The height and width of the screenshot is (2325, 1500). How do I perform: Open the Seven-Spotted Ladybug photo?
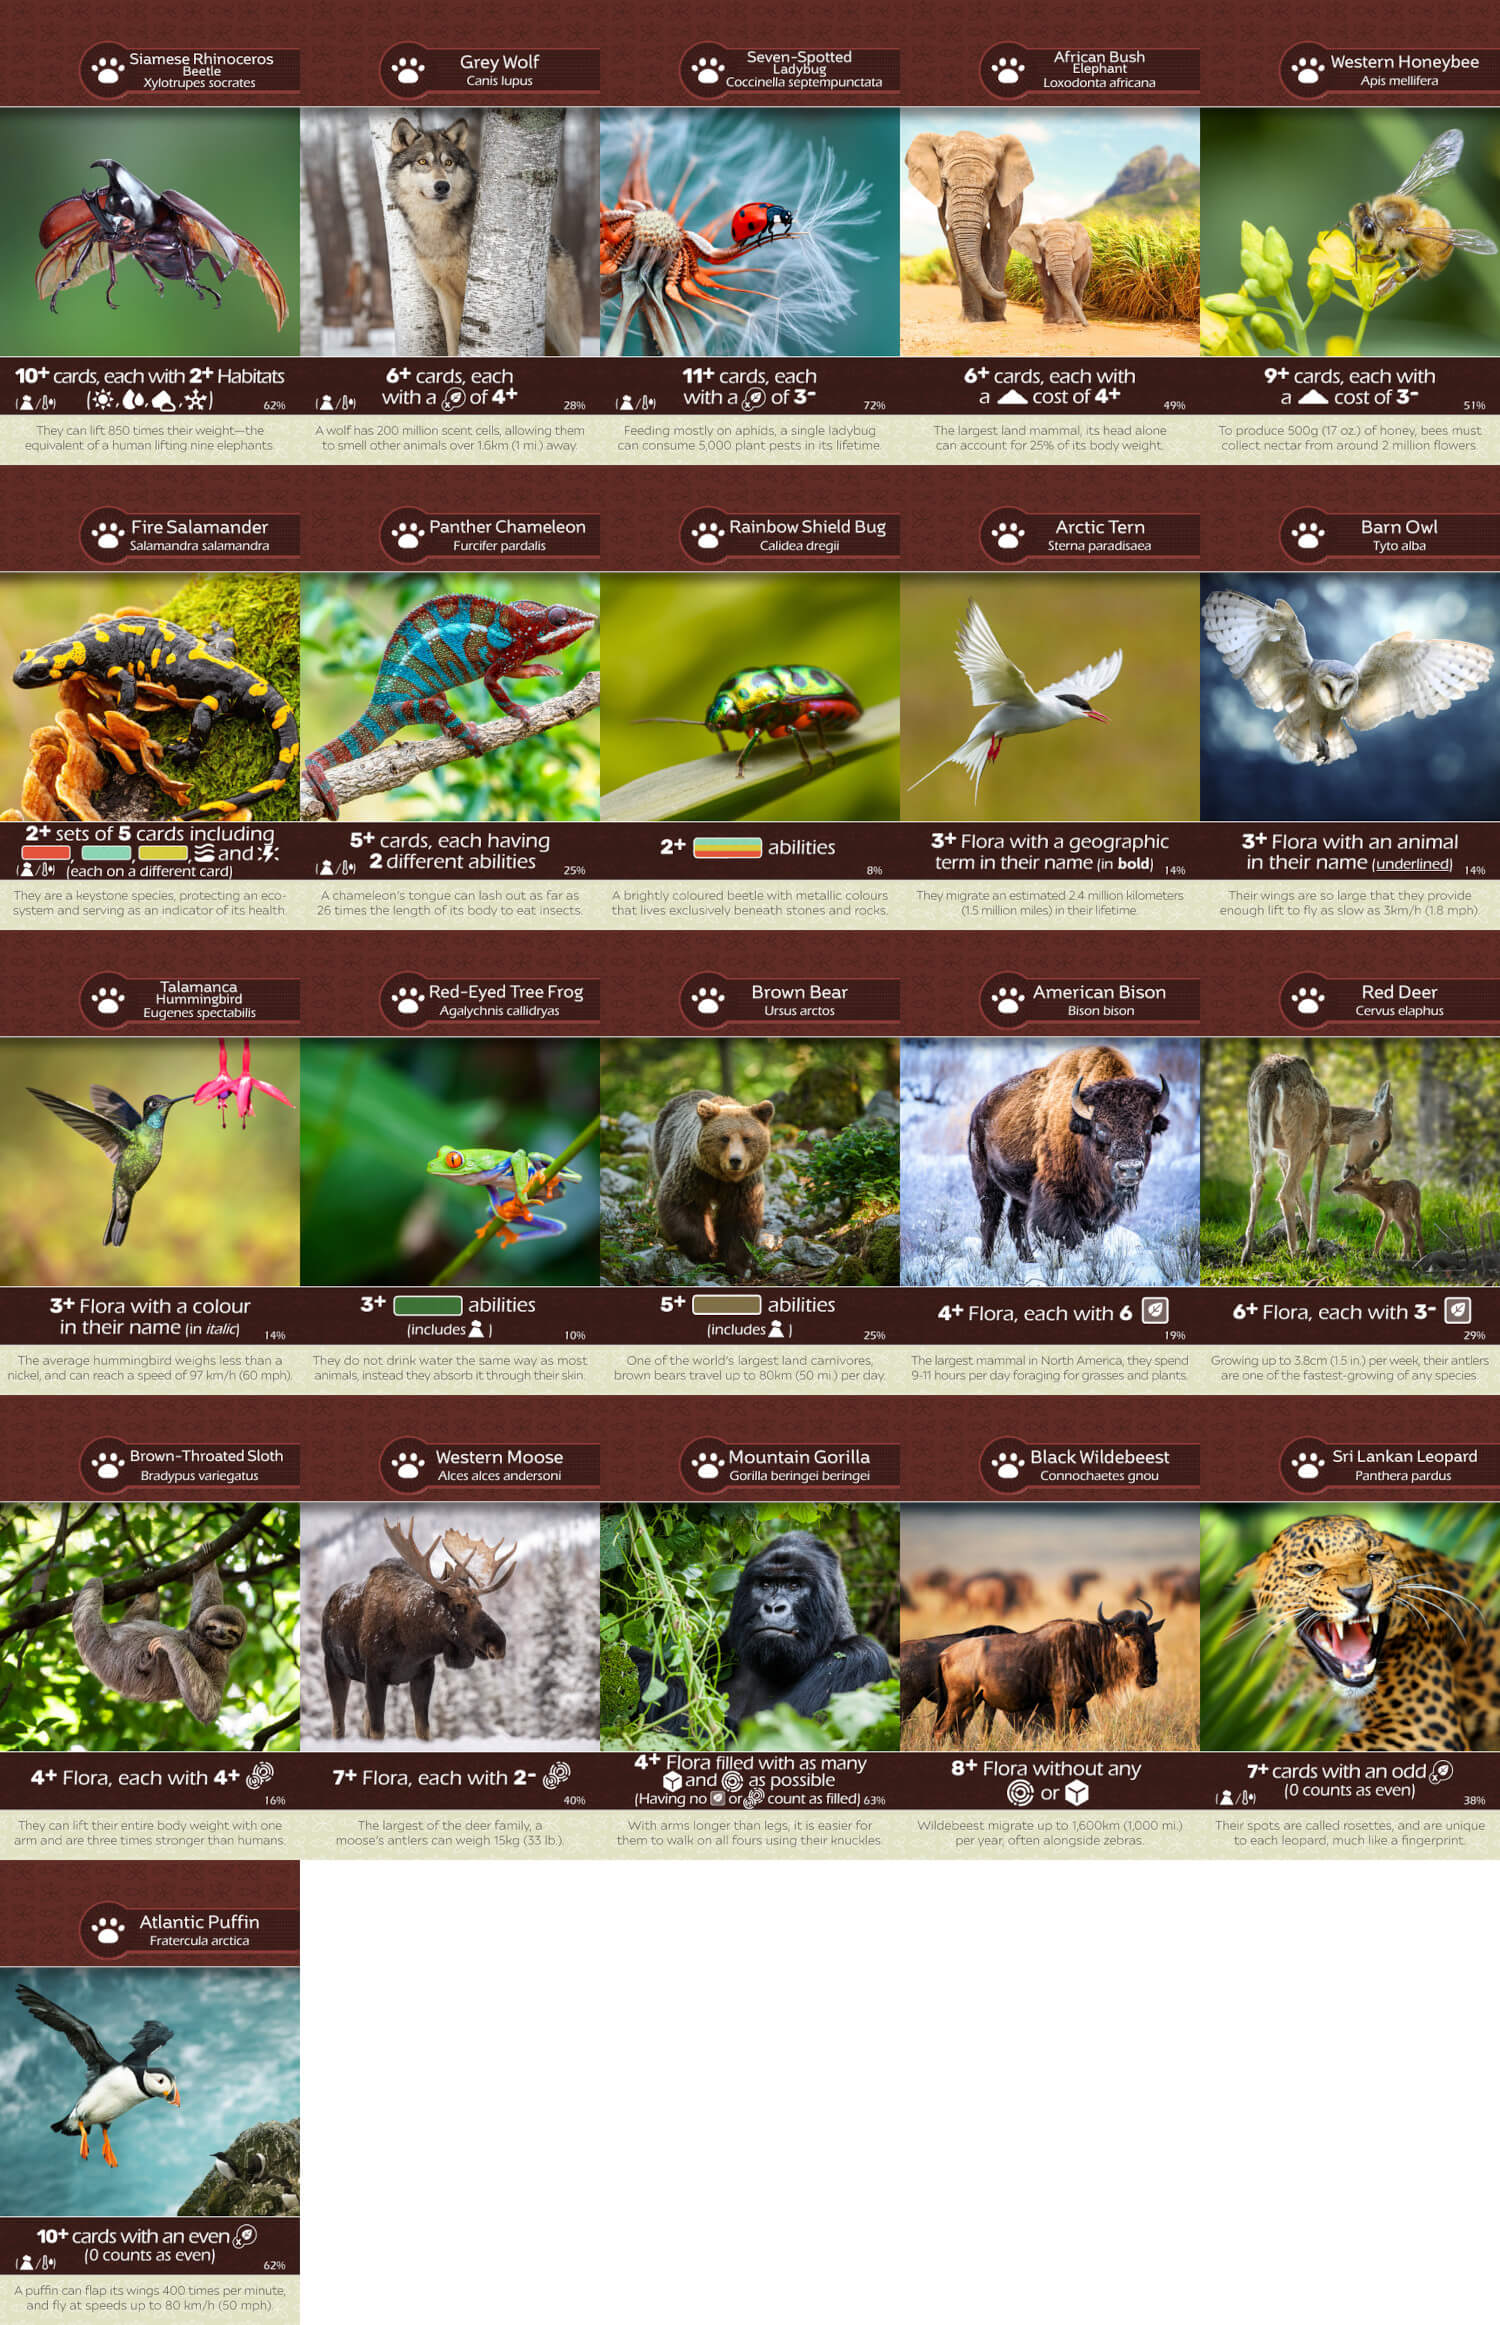(x=749, y=232)
